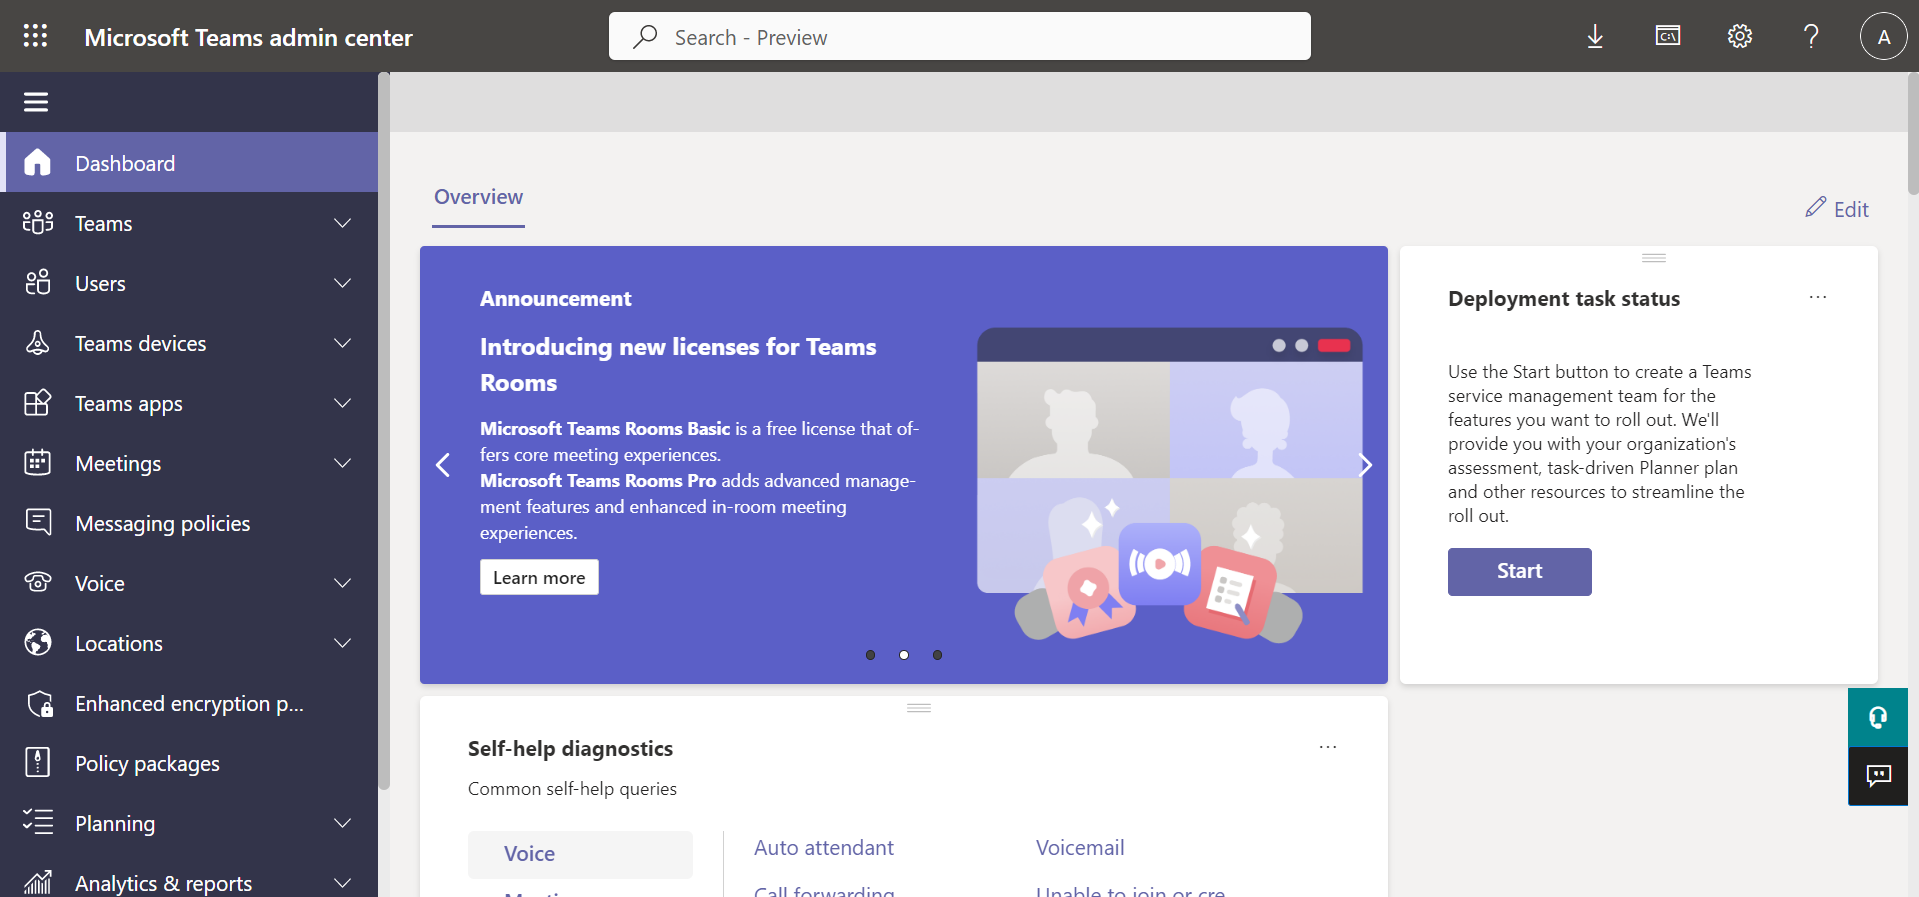Click the Teams devices bell icon

[38, 342]
